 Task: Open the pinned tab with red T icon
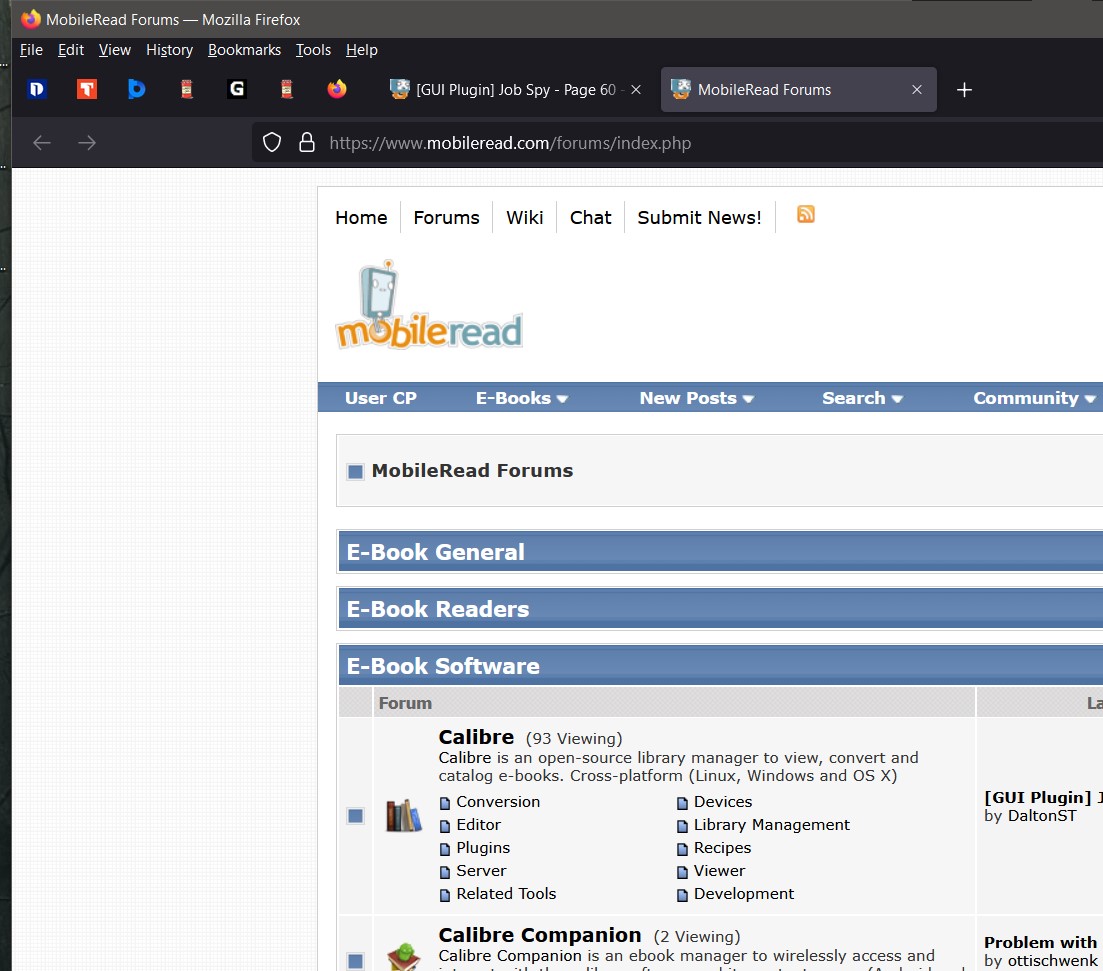click(x=87, y=89)
